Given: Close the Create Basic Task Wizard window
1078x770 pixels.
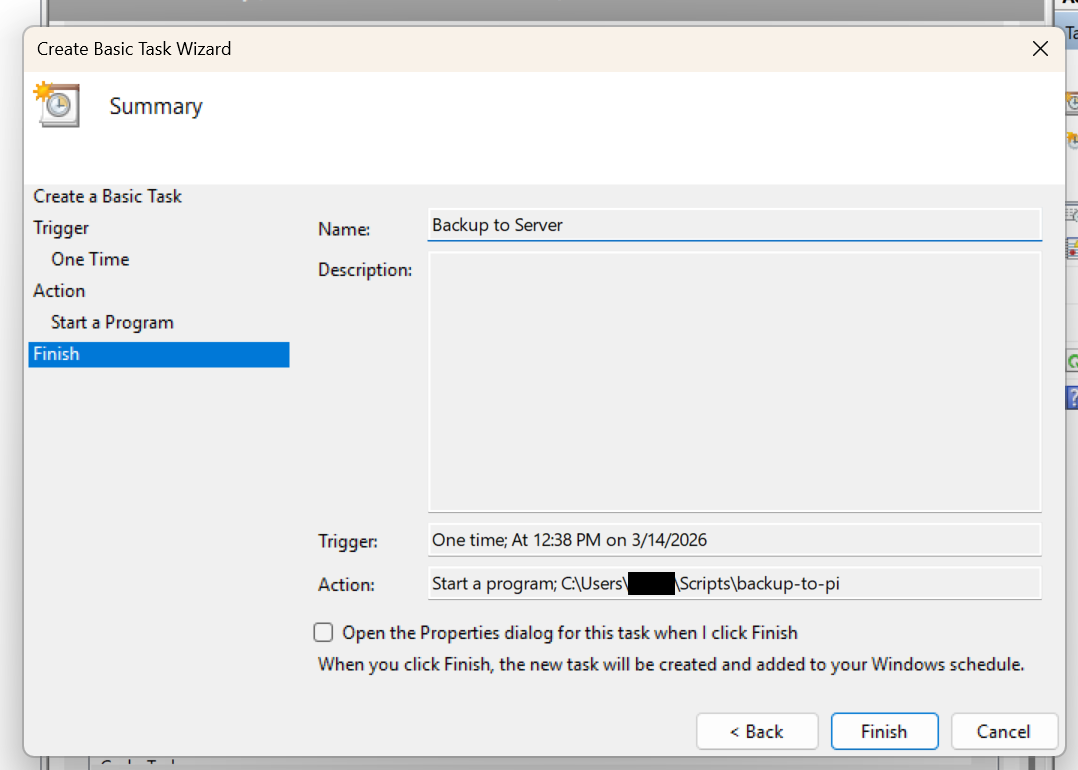Looking at the screenshot, I should click(1040, 48).
